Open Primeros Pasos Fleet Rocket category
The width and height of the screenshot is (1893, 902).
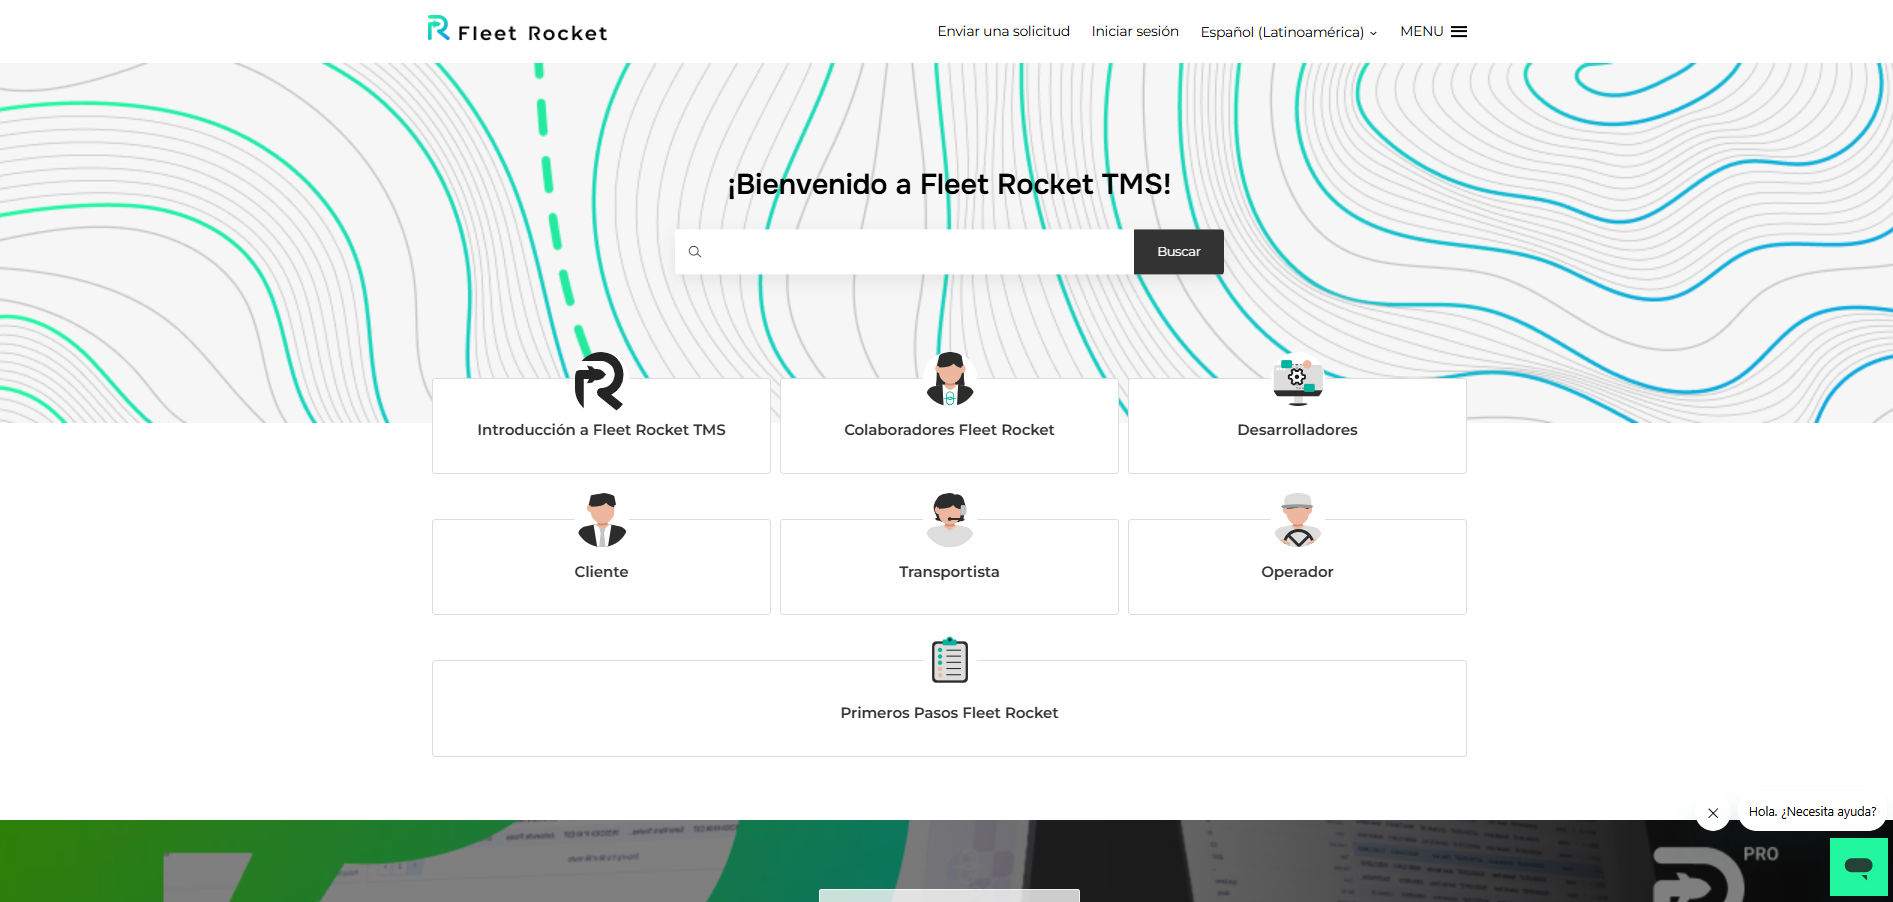(949, 708)
